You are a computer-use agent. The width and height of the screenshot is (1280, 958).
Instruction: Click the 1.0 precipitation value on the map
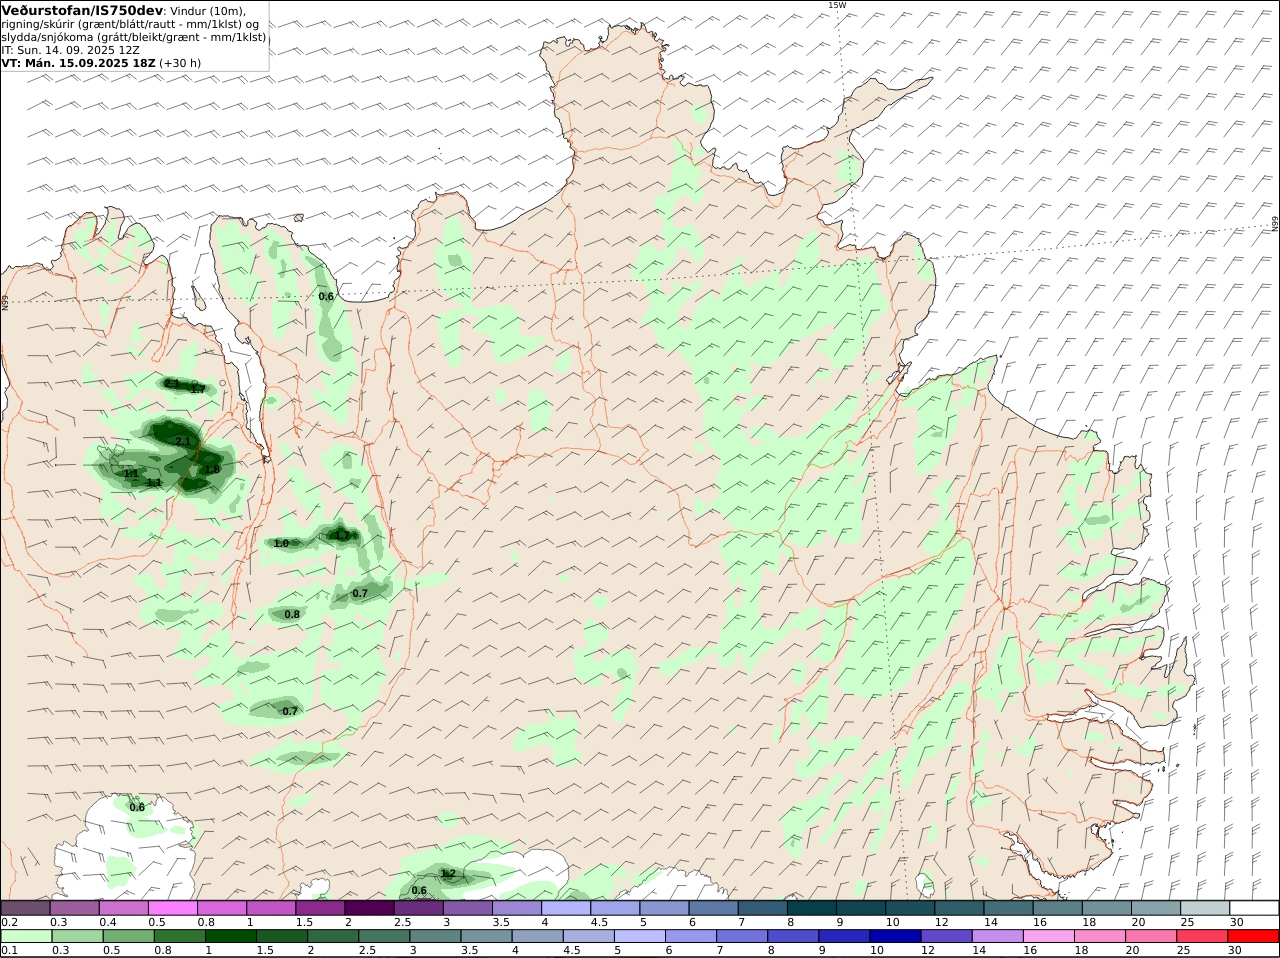[x=281, y=544]
